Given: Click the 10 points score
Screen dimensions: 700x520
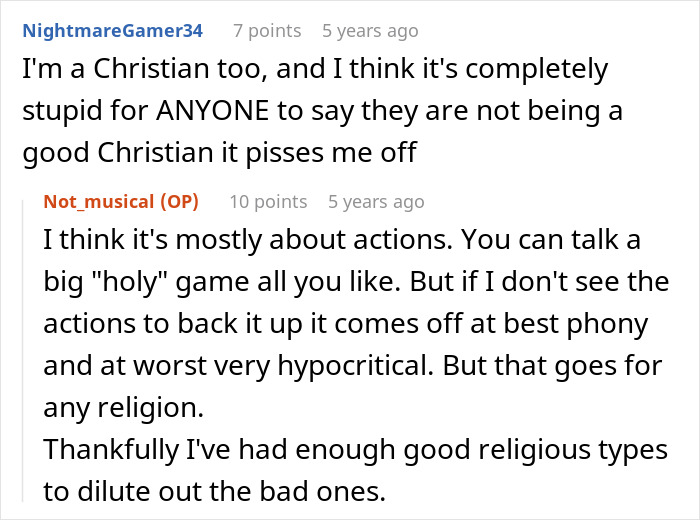Looking at the screenshot, I should pos(268,201).
